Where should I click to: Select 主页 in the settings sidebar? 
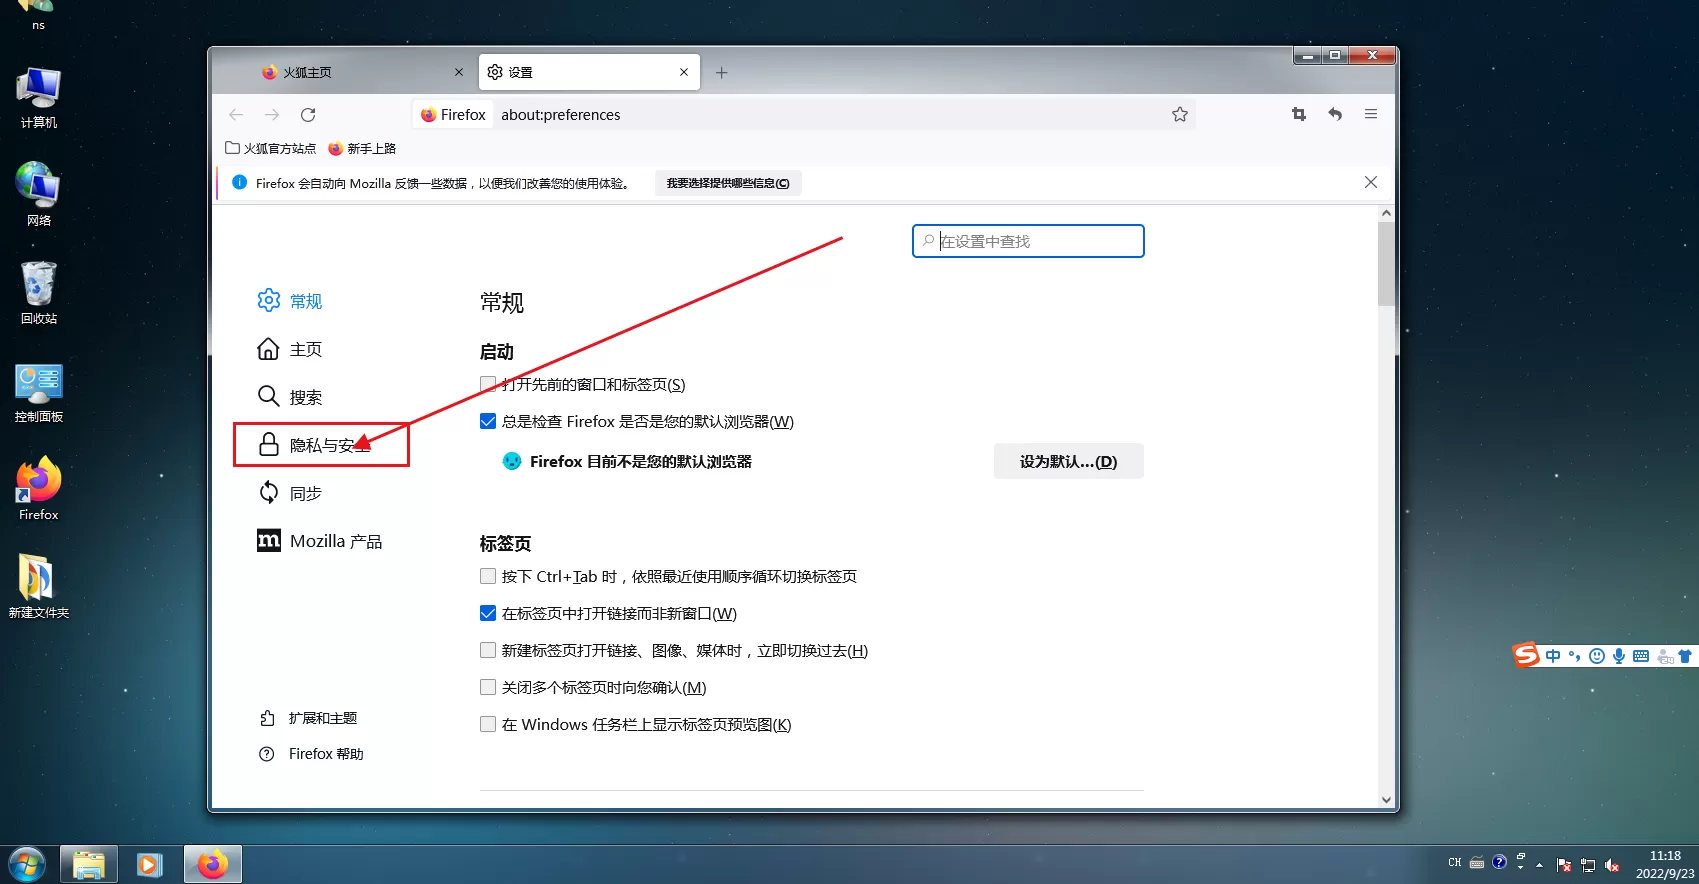[x=290, y=349]
